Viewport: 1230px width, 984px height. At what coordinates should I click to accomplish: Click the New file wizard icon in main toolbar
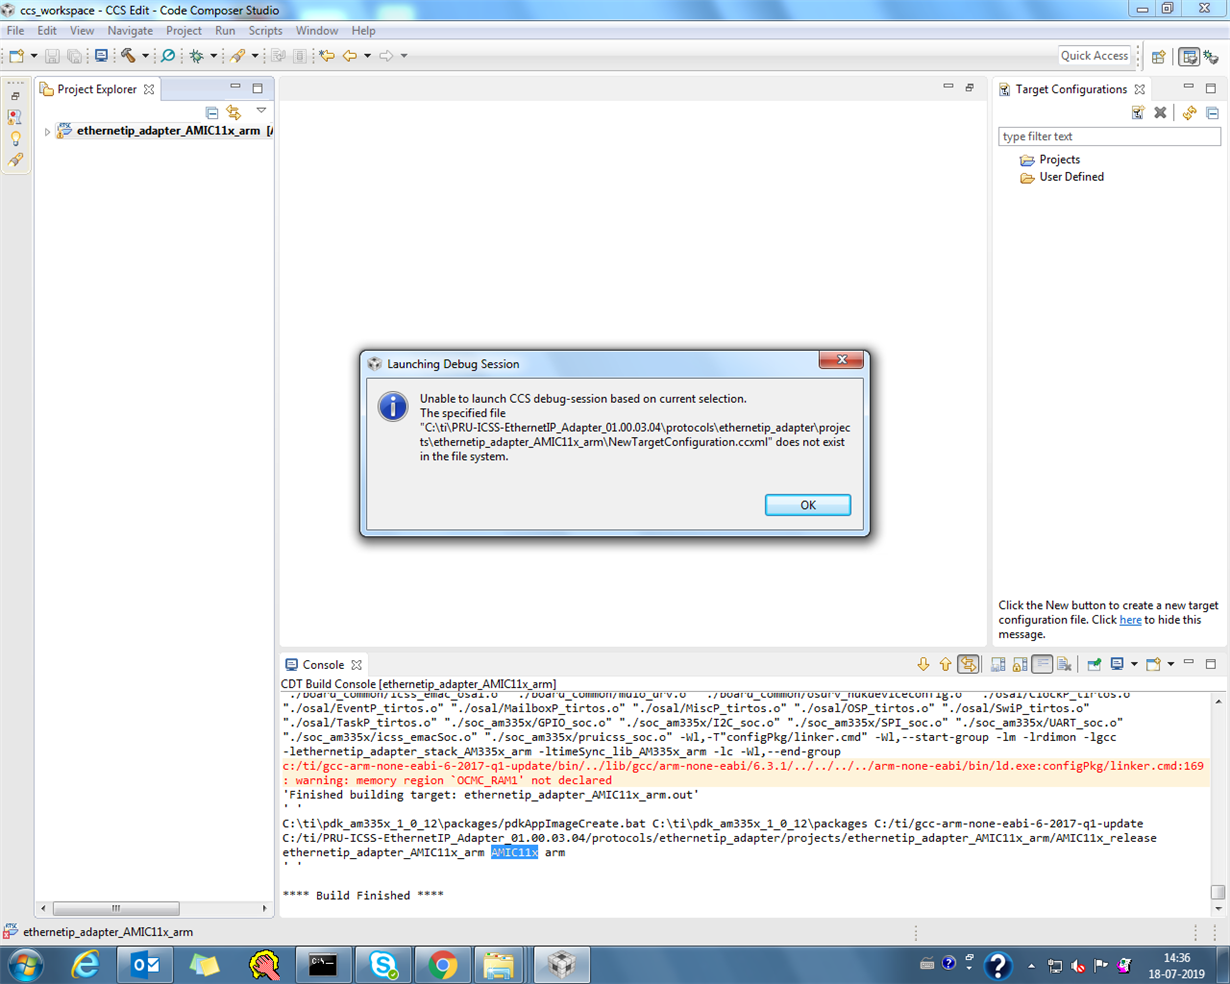(17, 56)
